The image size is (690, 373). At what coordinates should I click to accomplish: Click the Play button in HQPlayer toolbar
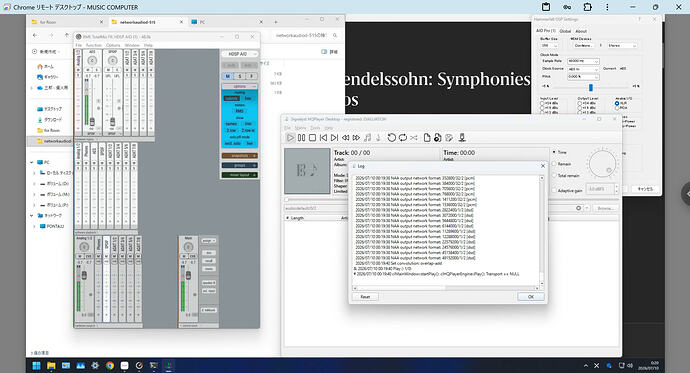coord(290,138)
